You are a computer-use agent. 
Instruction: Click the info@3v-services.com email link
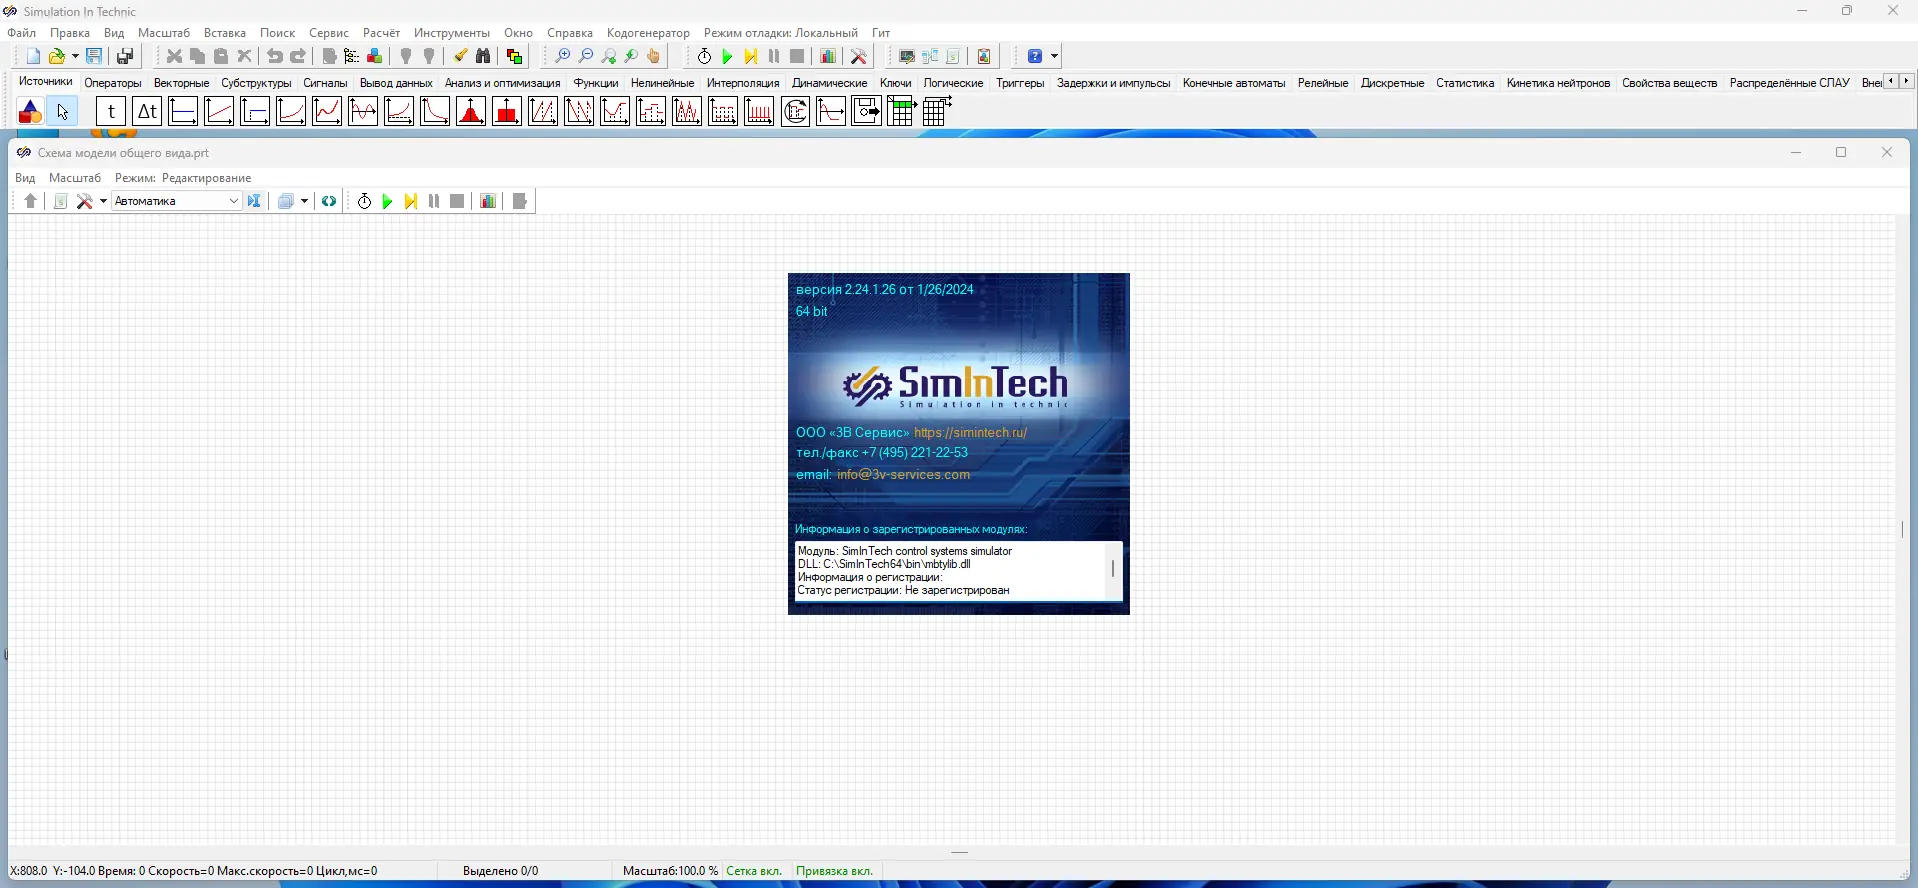point(903,475)
